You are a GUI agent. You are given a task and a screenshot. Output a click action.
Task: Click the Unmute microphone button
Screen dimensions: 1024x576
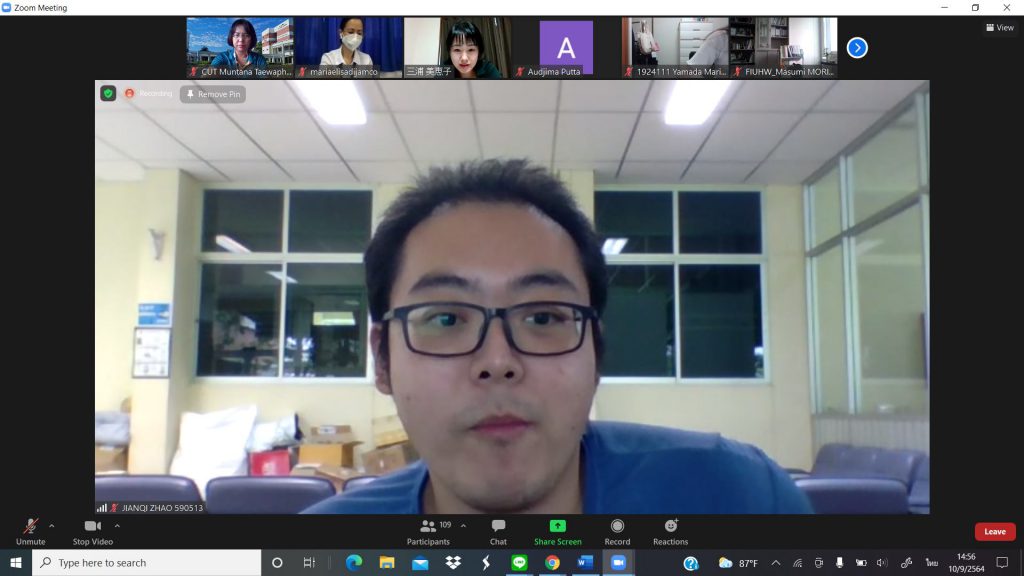click(31, 532)
